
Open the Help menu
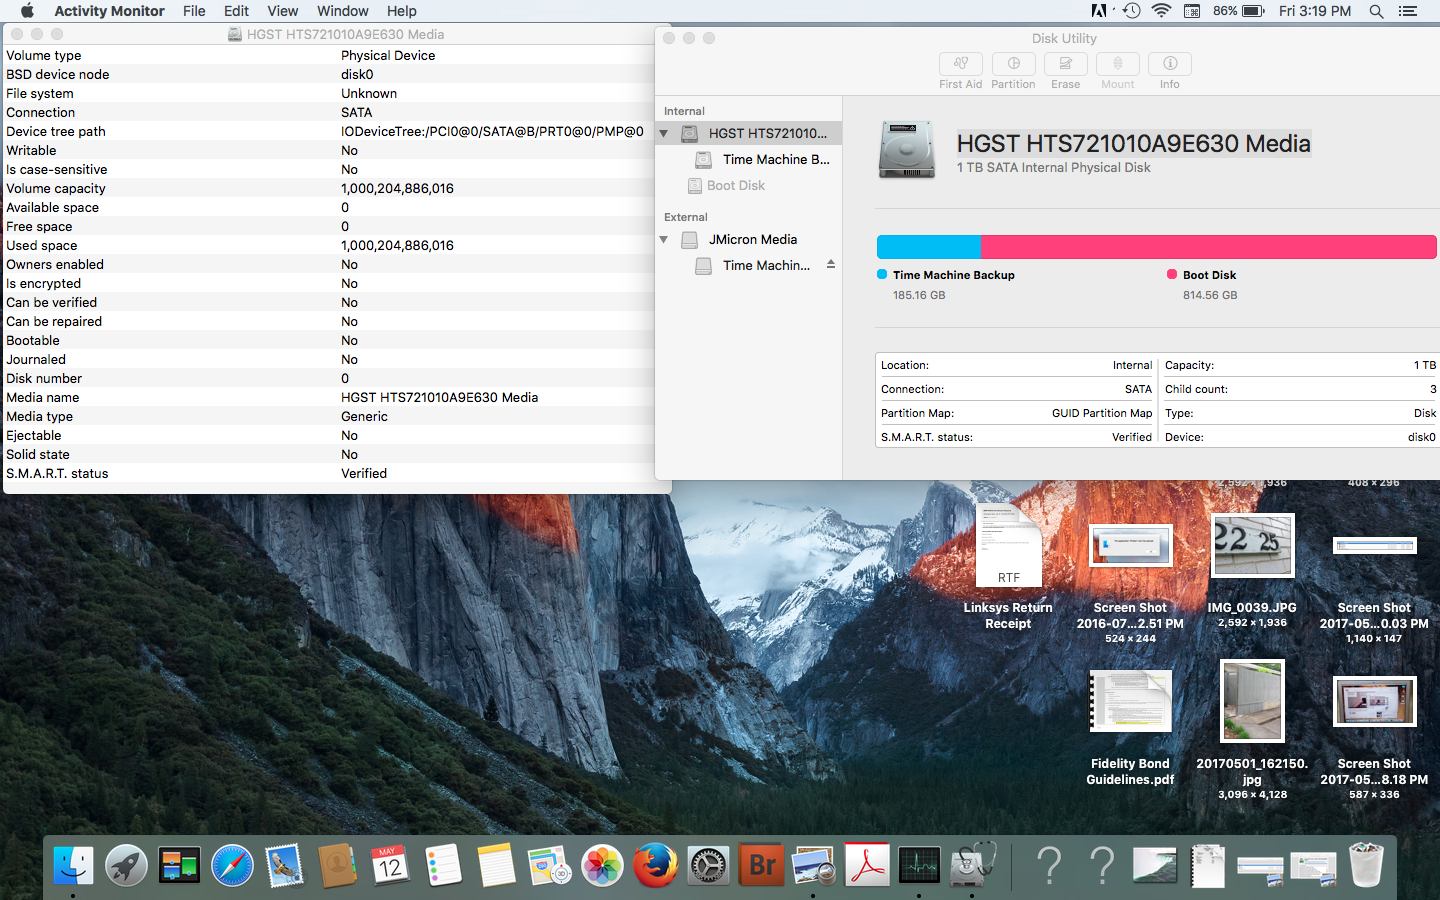coord(402,11)
